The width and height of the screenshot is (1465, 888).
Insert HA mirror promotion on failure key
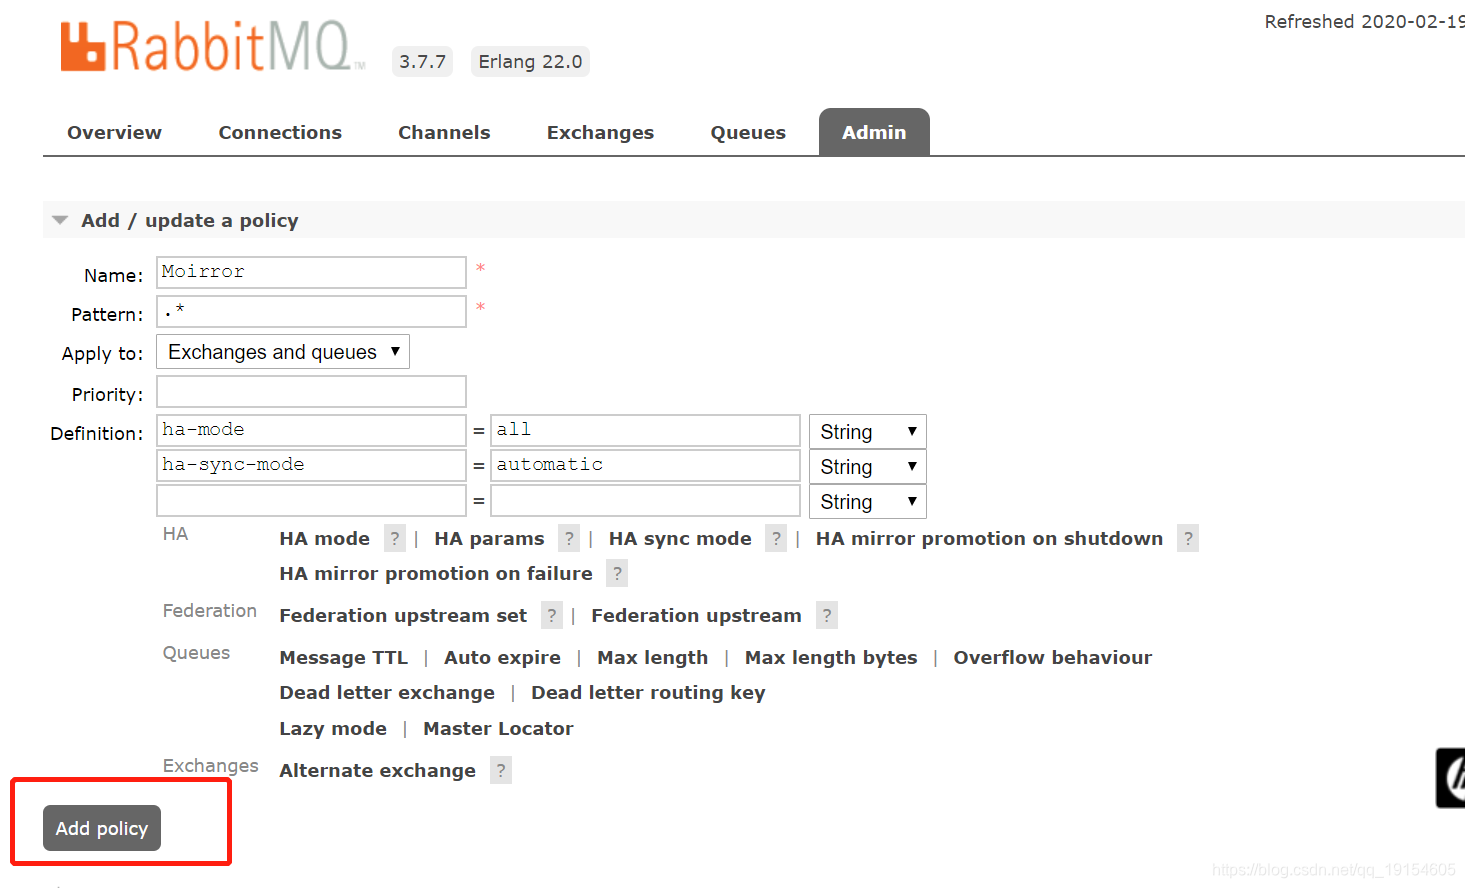pyautogui.click(x=436, y=574)
